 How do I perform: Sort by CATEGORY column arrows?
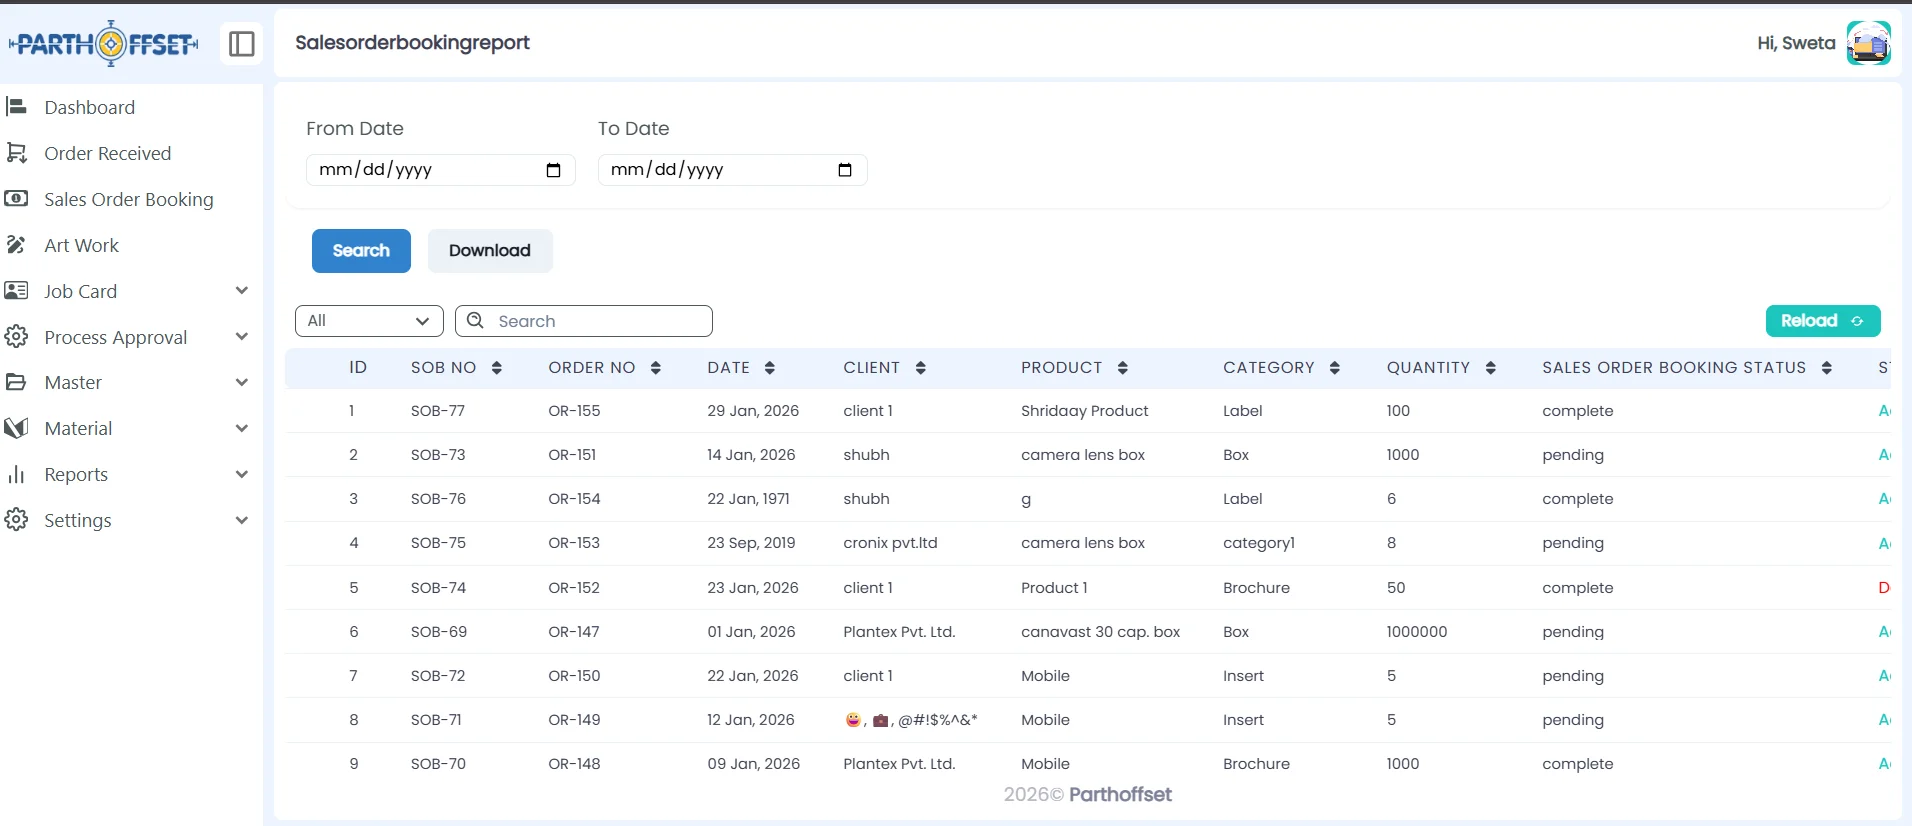coord(1334,368)
